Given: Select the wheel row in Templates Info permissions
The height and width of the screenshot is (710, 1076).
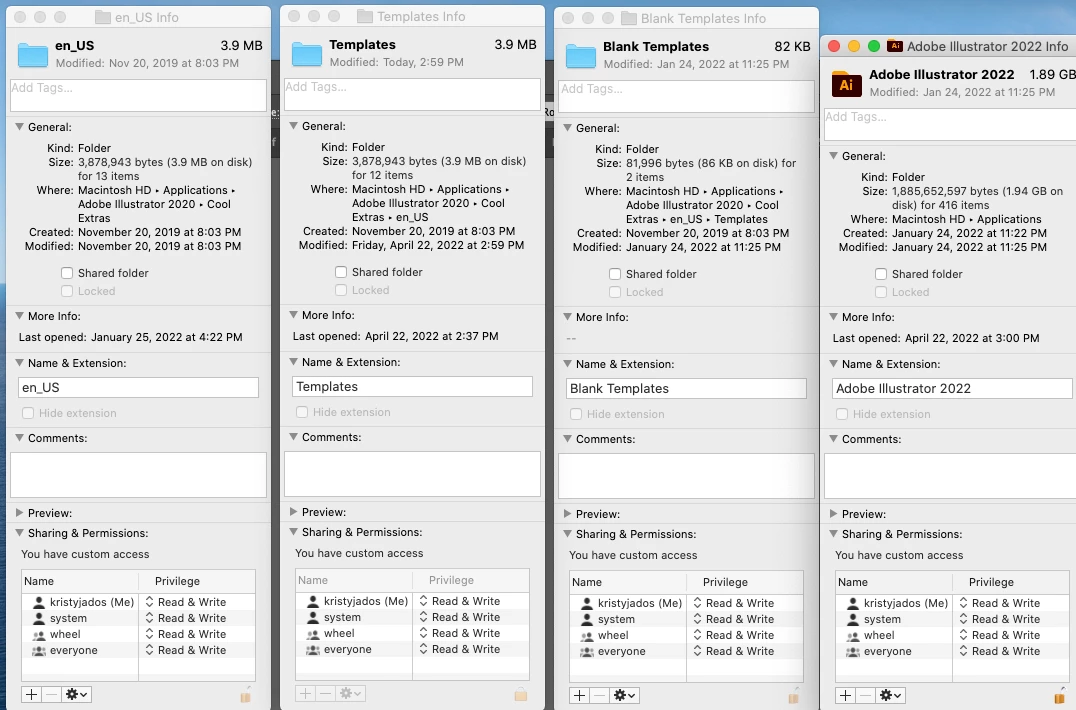Looking at the screenshot, I should [412, 634].
